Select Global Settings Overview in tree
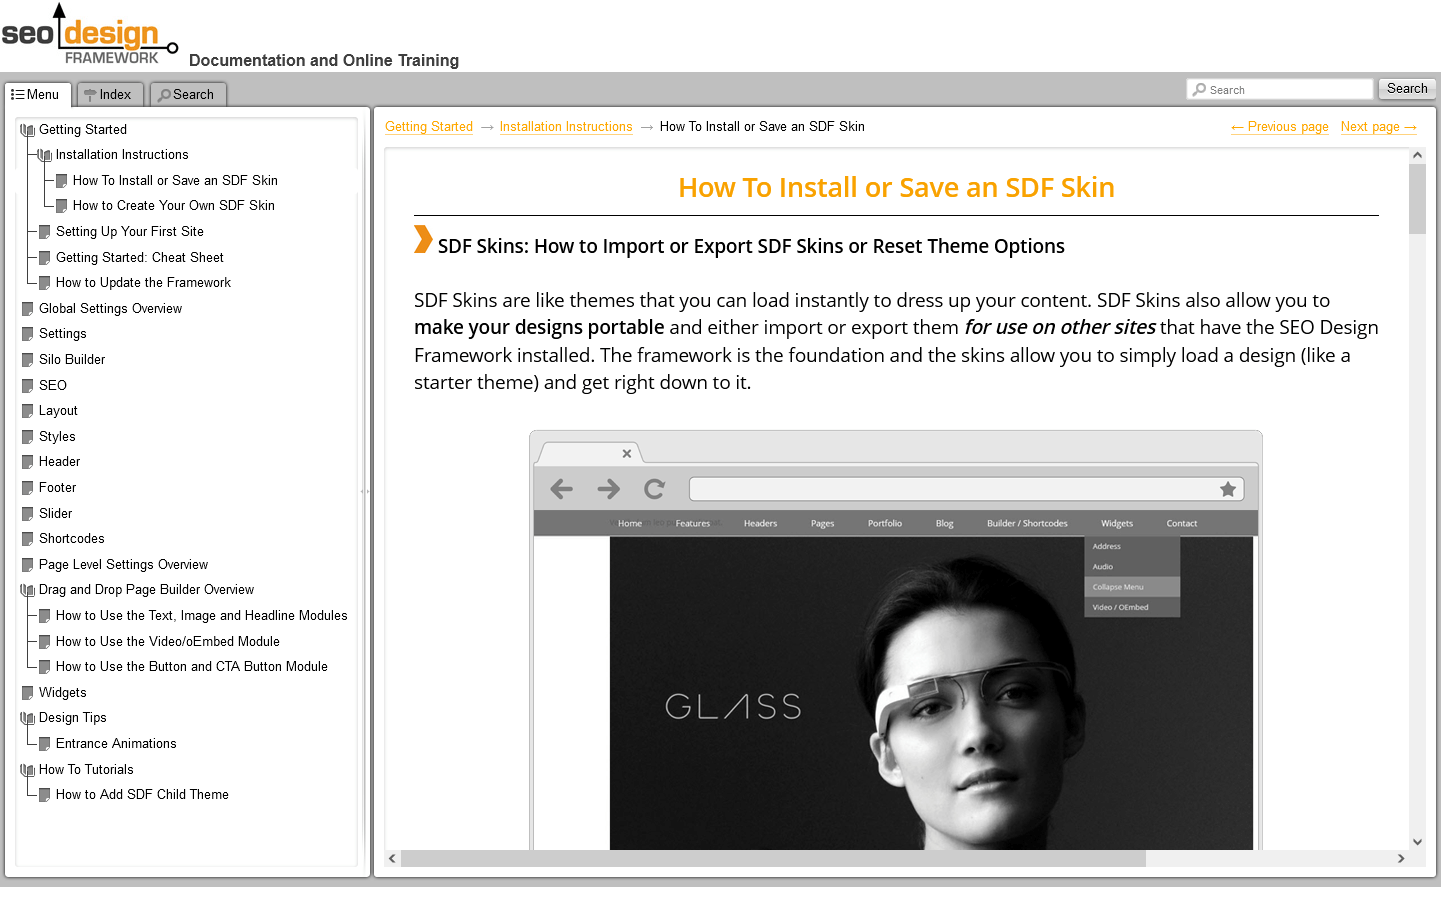1441x910 pixels. click(110, 309)
